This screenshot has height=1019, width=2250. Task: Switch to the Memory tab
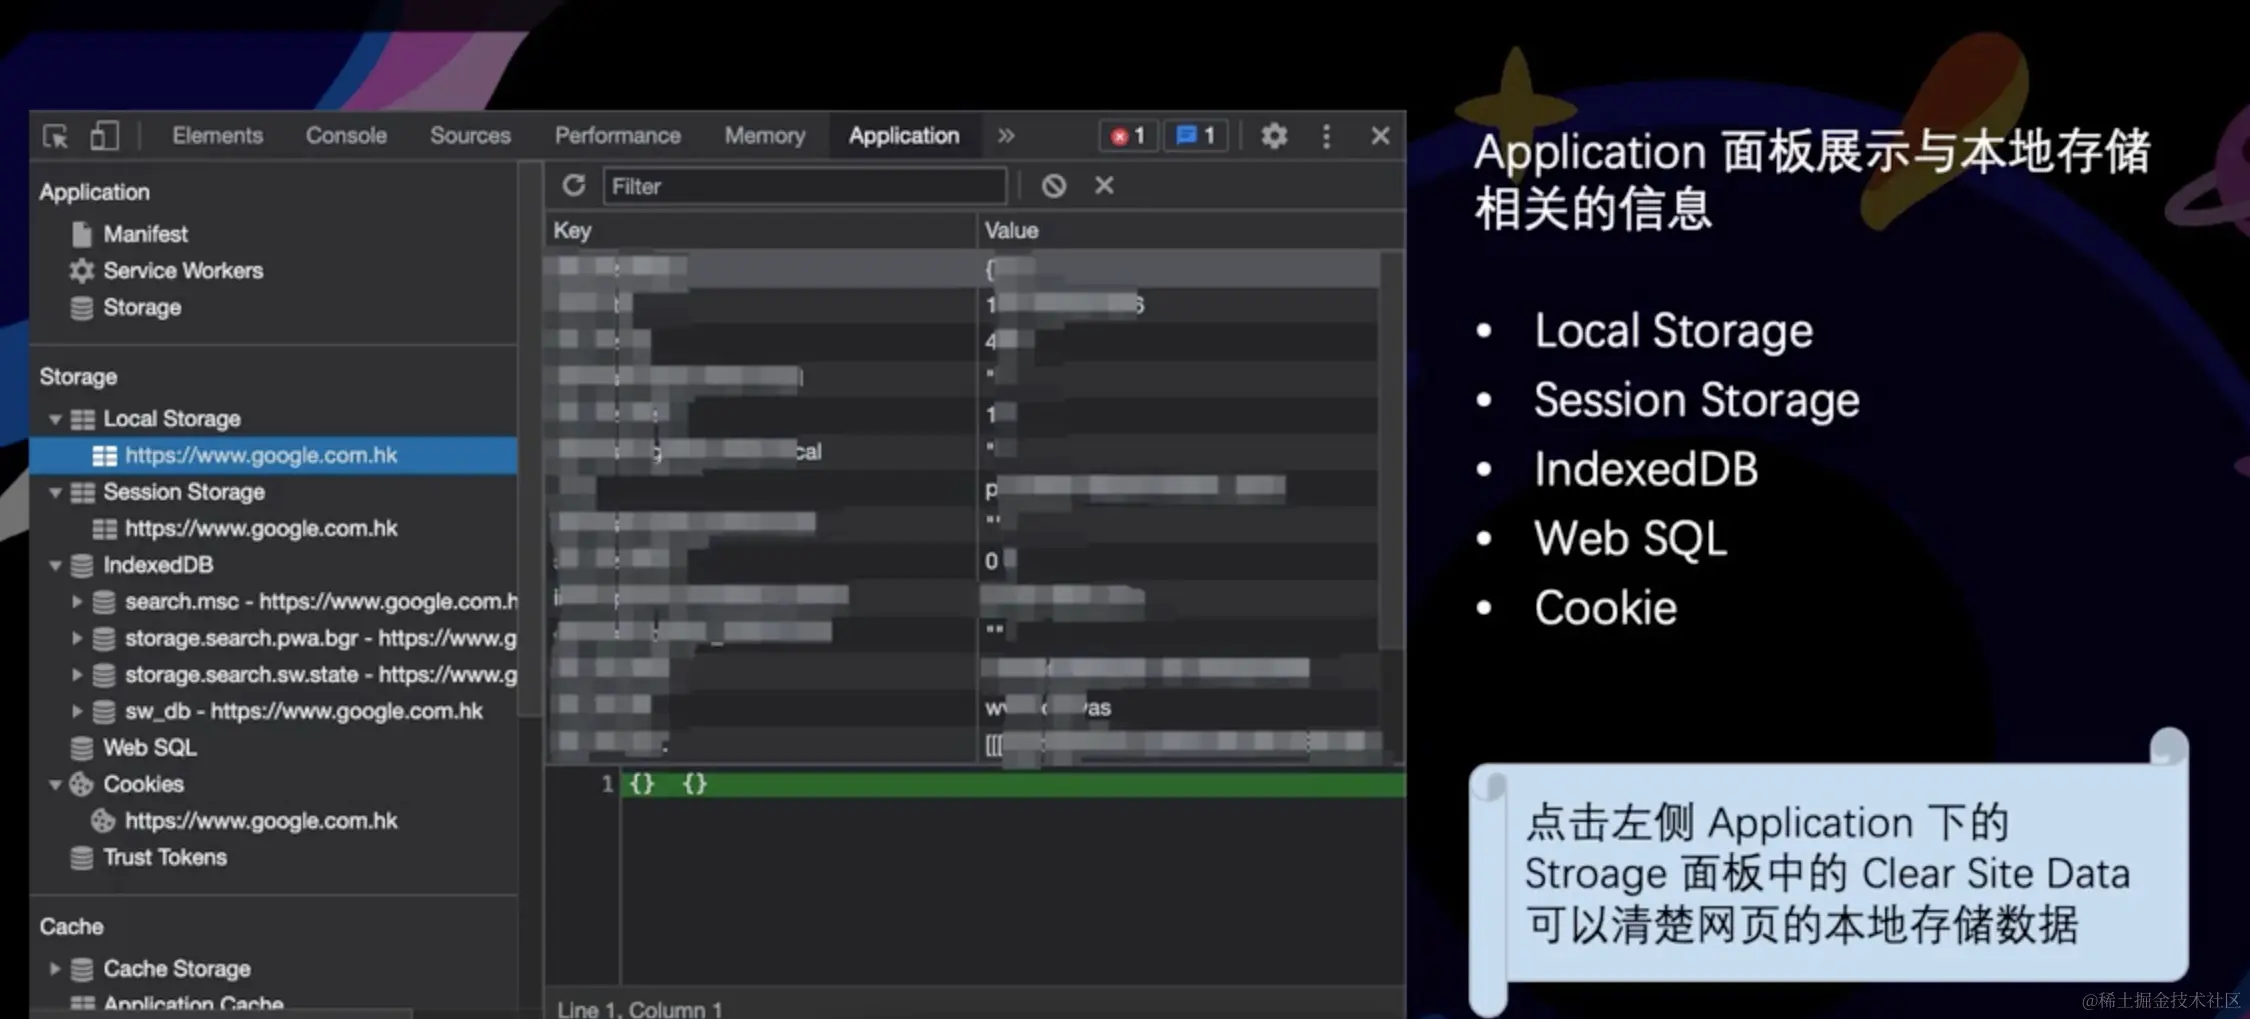(x=765, y=136)
